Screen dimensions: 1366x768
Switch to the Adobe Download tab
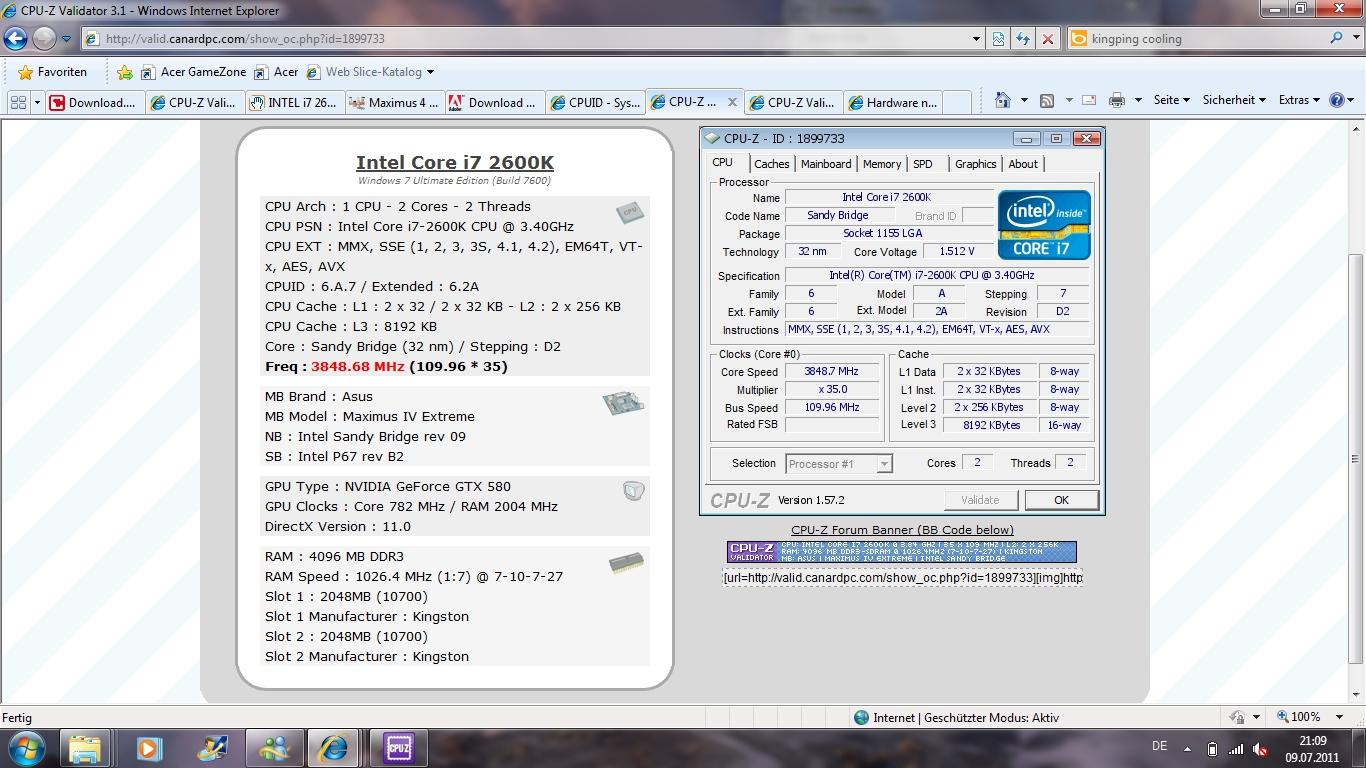495,102
